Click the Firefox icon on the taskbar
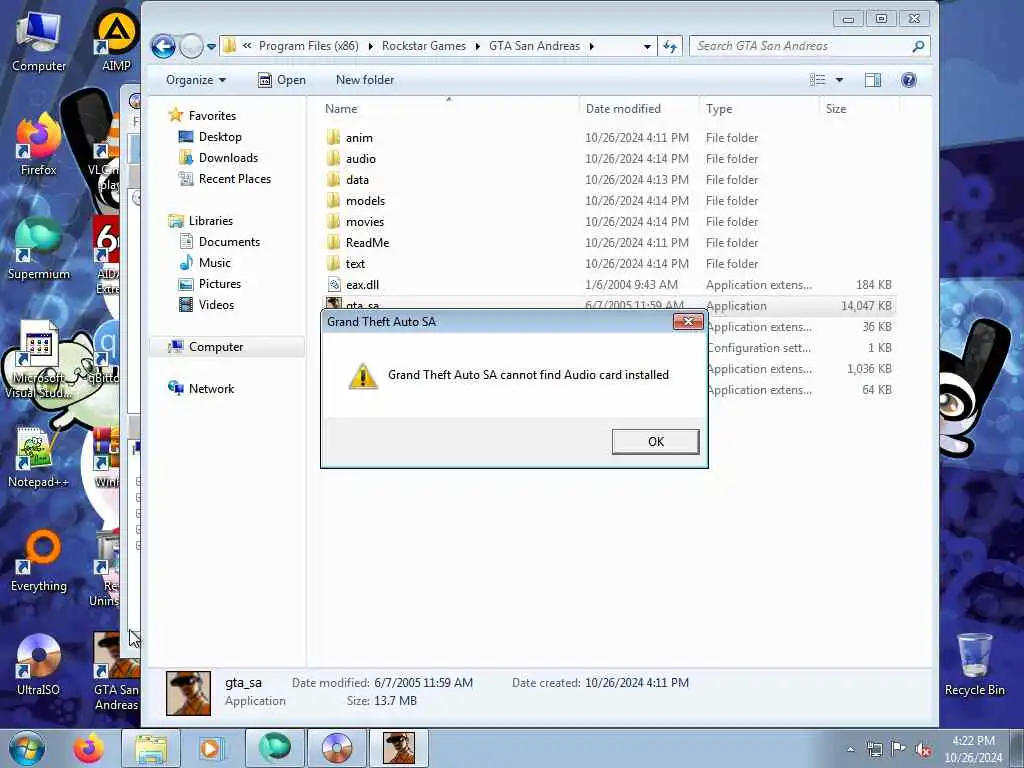 [x=88, y=748]
